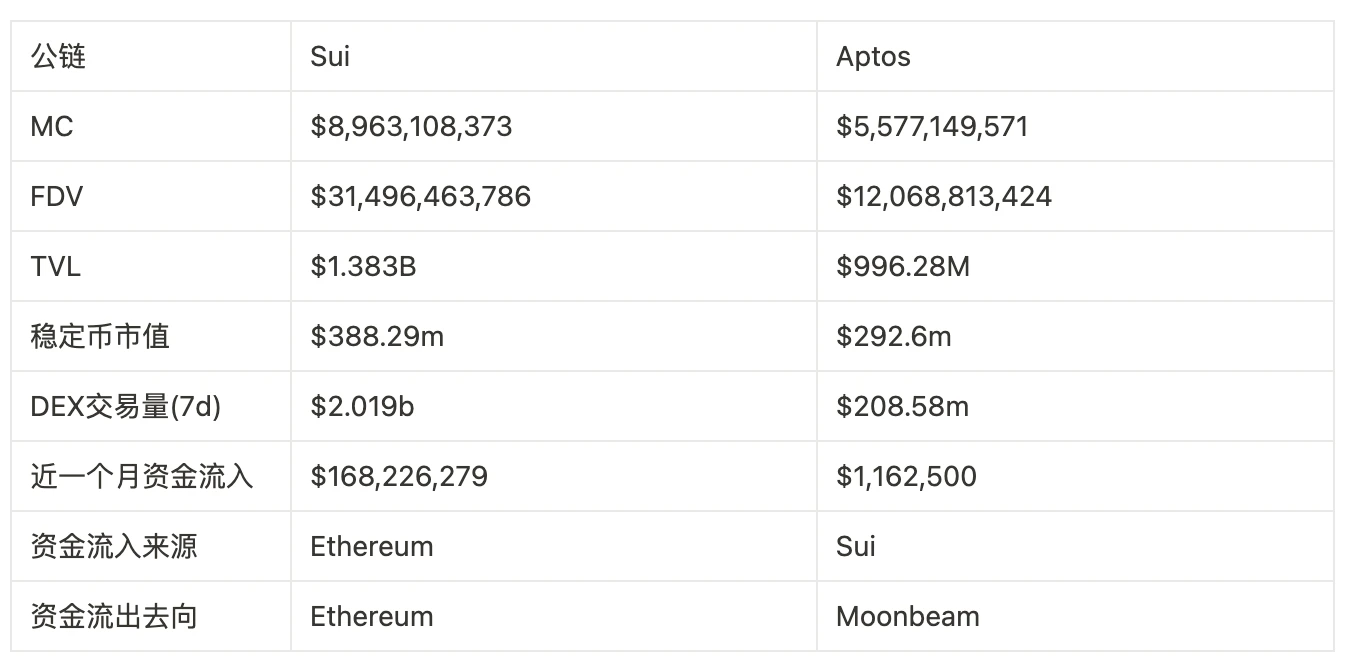
Task: Click Aptos TVL value $996.28M
Action: pos(903,267)
